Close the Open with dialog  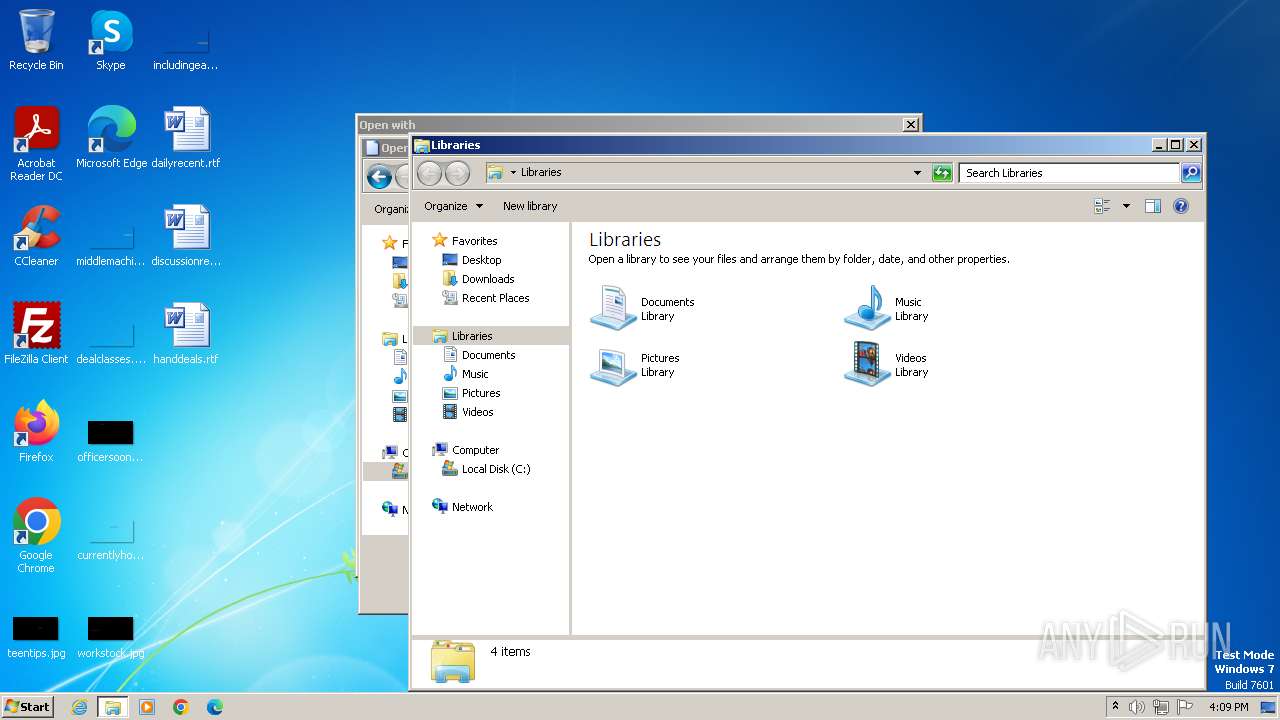click(910, 125)
